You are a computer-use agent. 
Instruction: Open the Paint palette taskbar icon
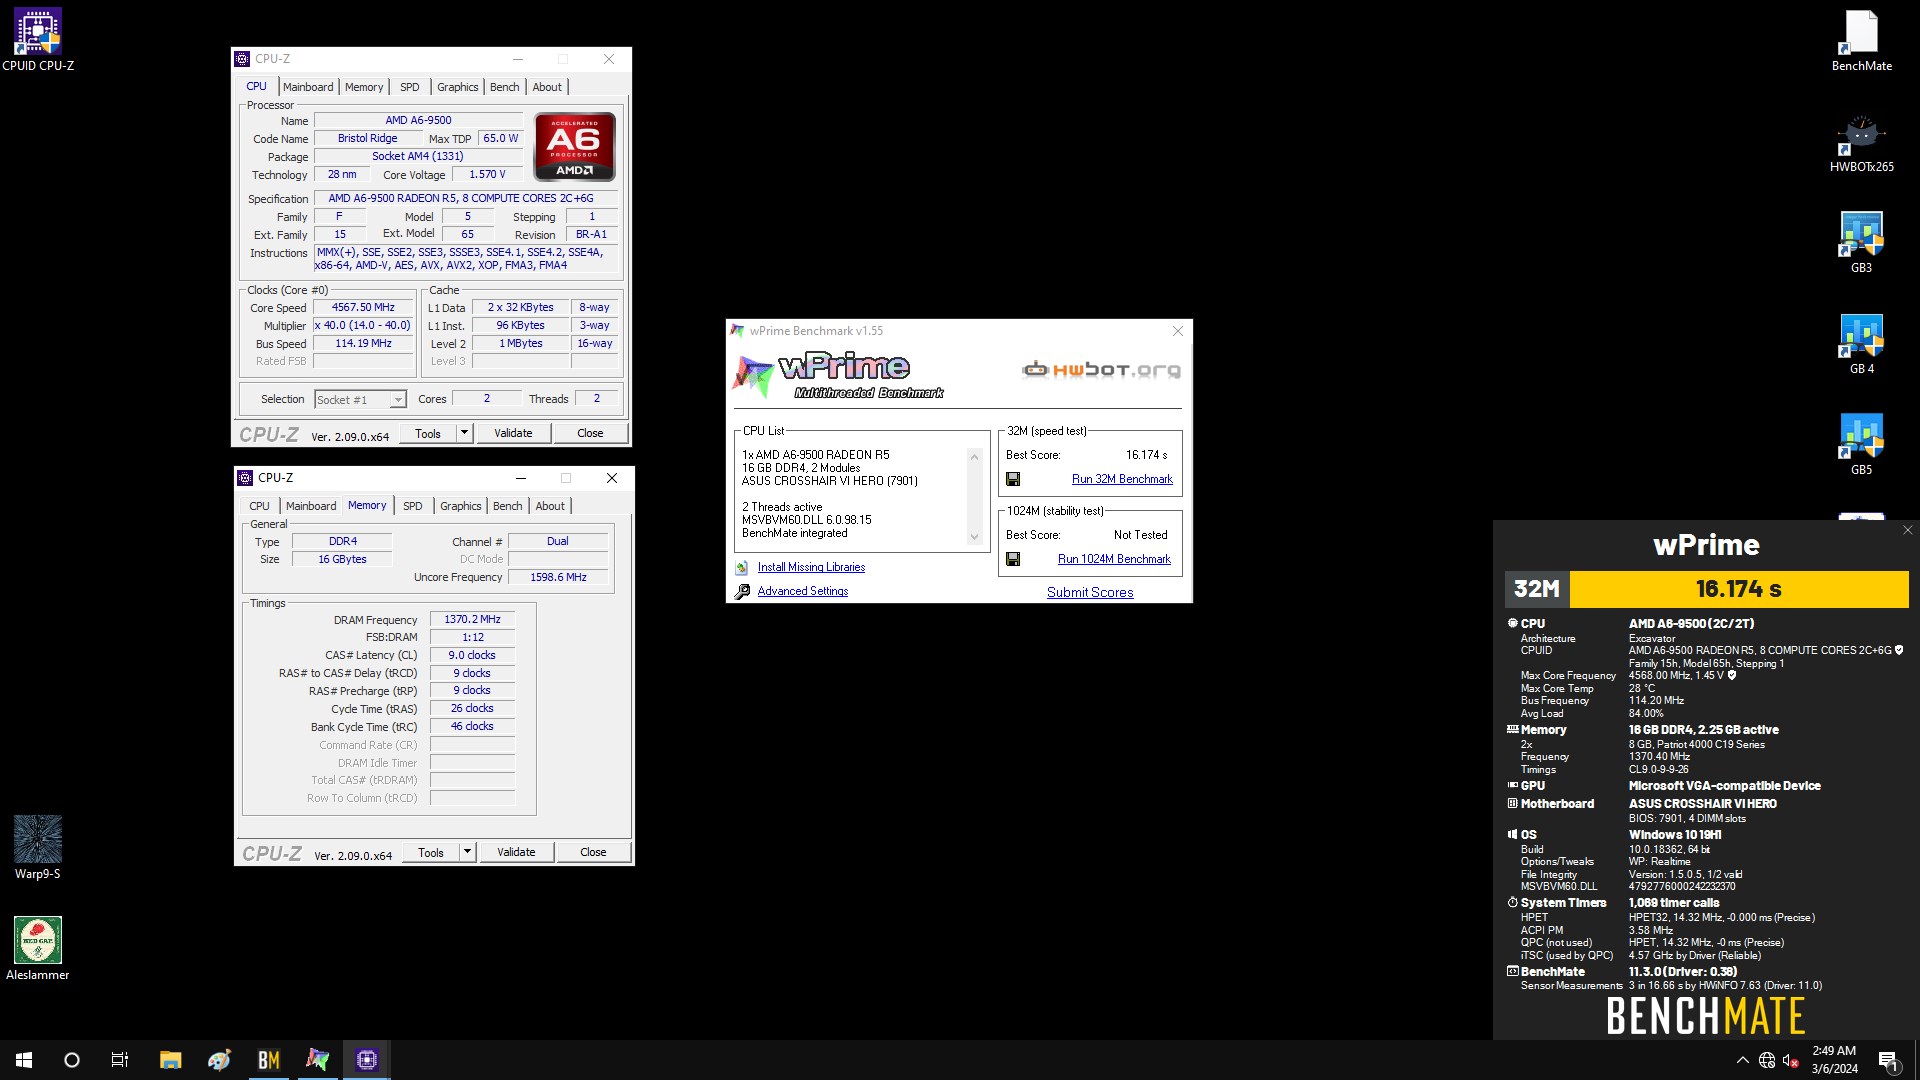click(x=220, y=1060)
